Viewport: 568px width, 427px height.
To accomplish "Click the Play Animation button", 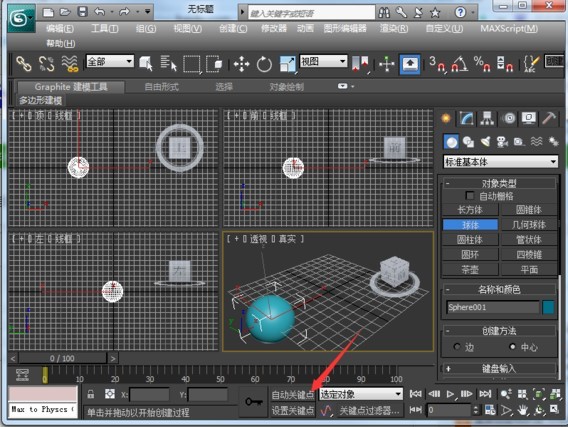I will click(450, 394).
